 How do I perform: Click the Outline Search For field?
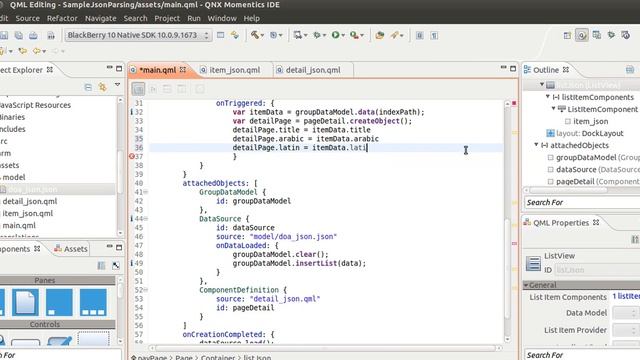click(x=582, y=202)
